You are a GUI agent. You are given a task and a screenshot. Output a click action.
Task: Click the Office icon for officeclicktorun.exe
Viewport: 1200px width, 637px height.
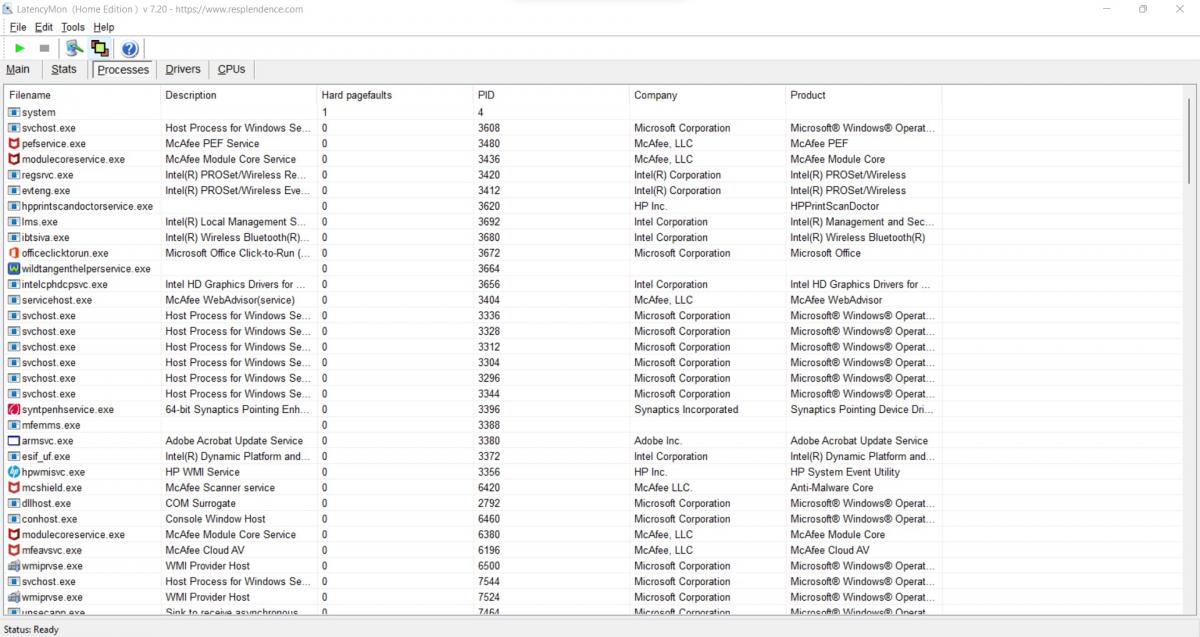point(14,253)
